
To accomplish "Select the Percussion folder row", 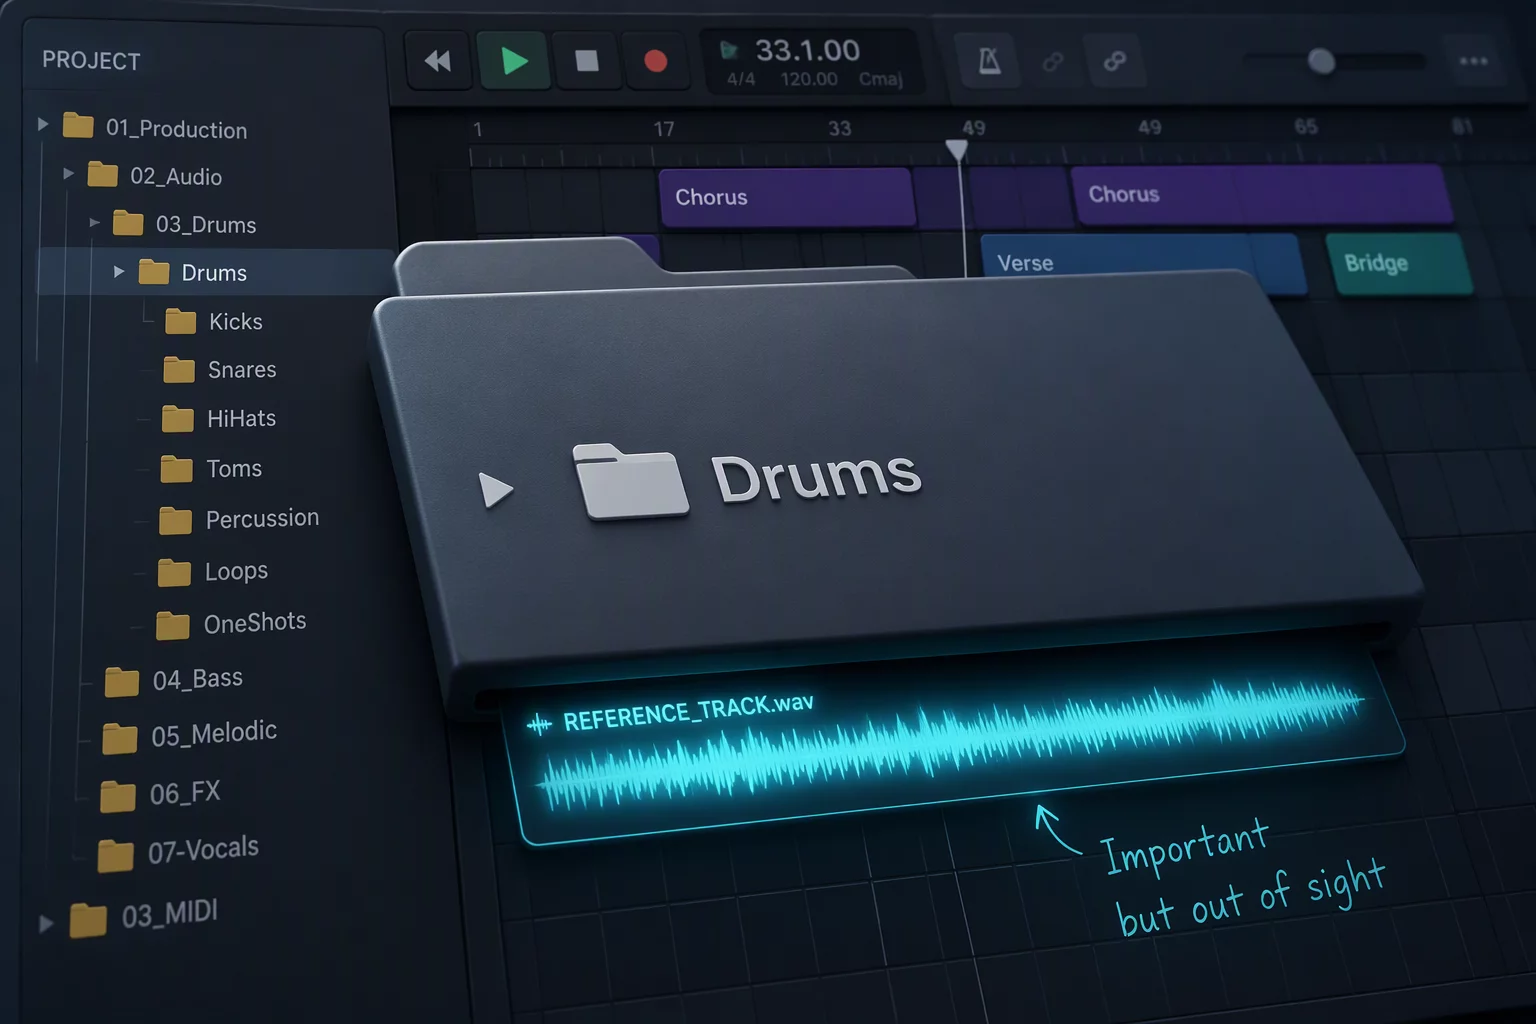I will (240, 519).
